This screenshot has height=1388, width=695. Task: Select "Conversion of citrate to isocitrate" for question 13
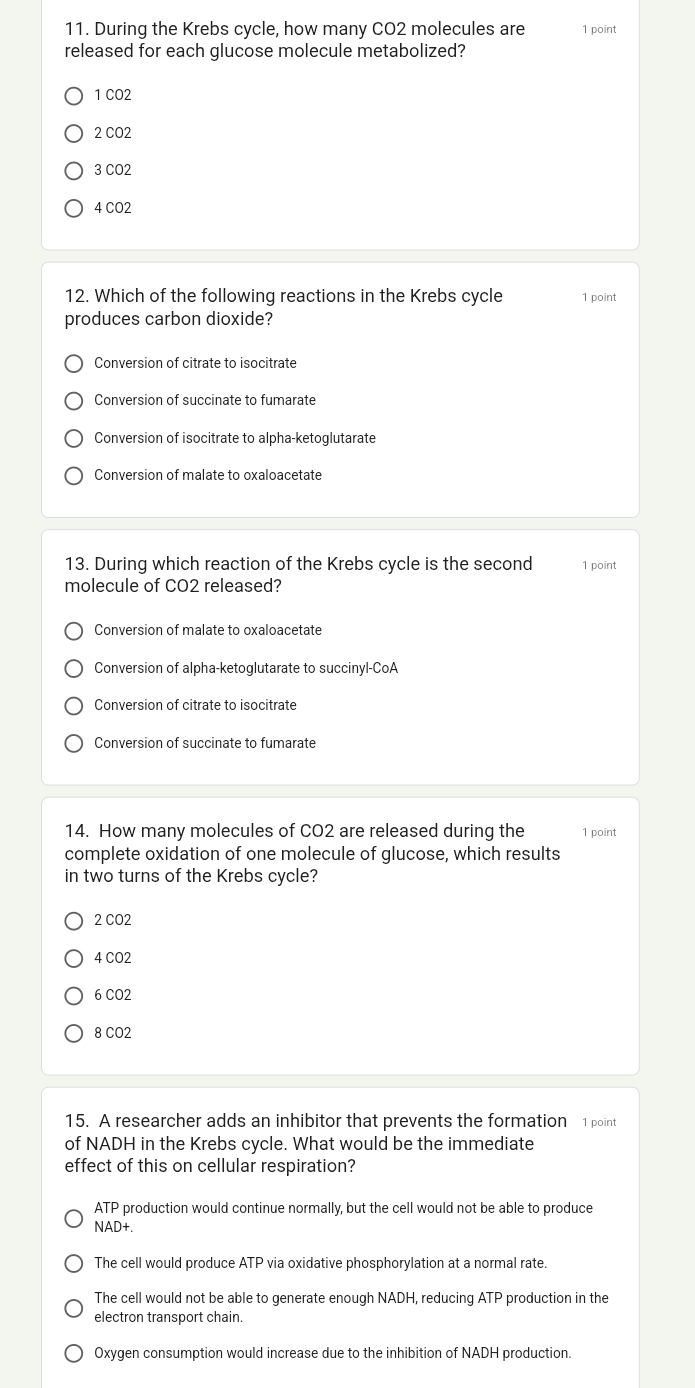click(73, 706)
